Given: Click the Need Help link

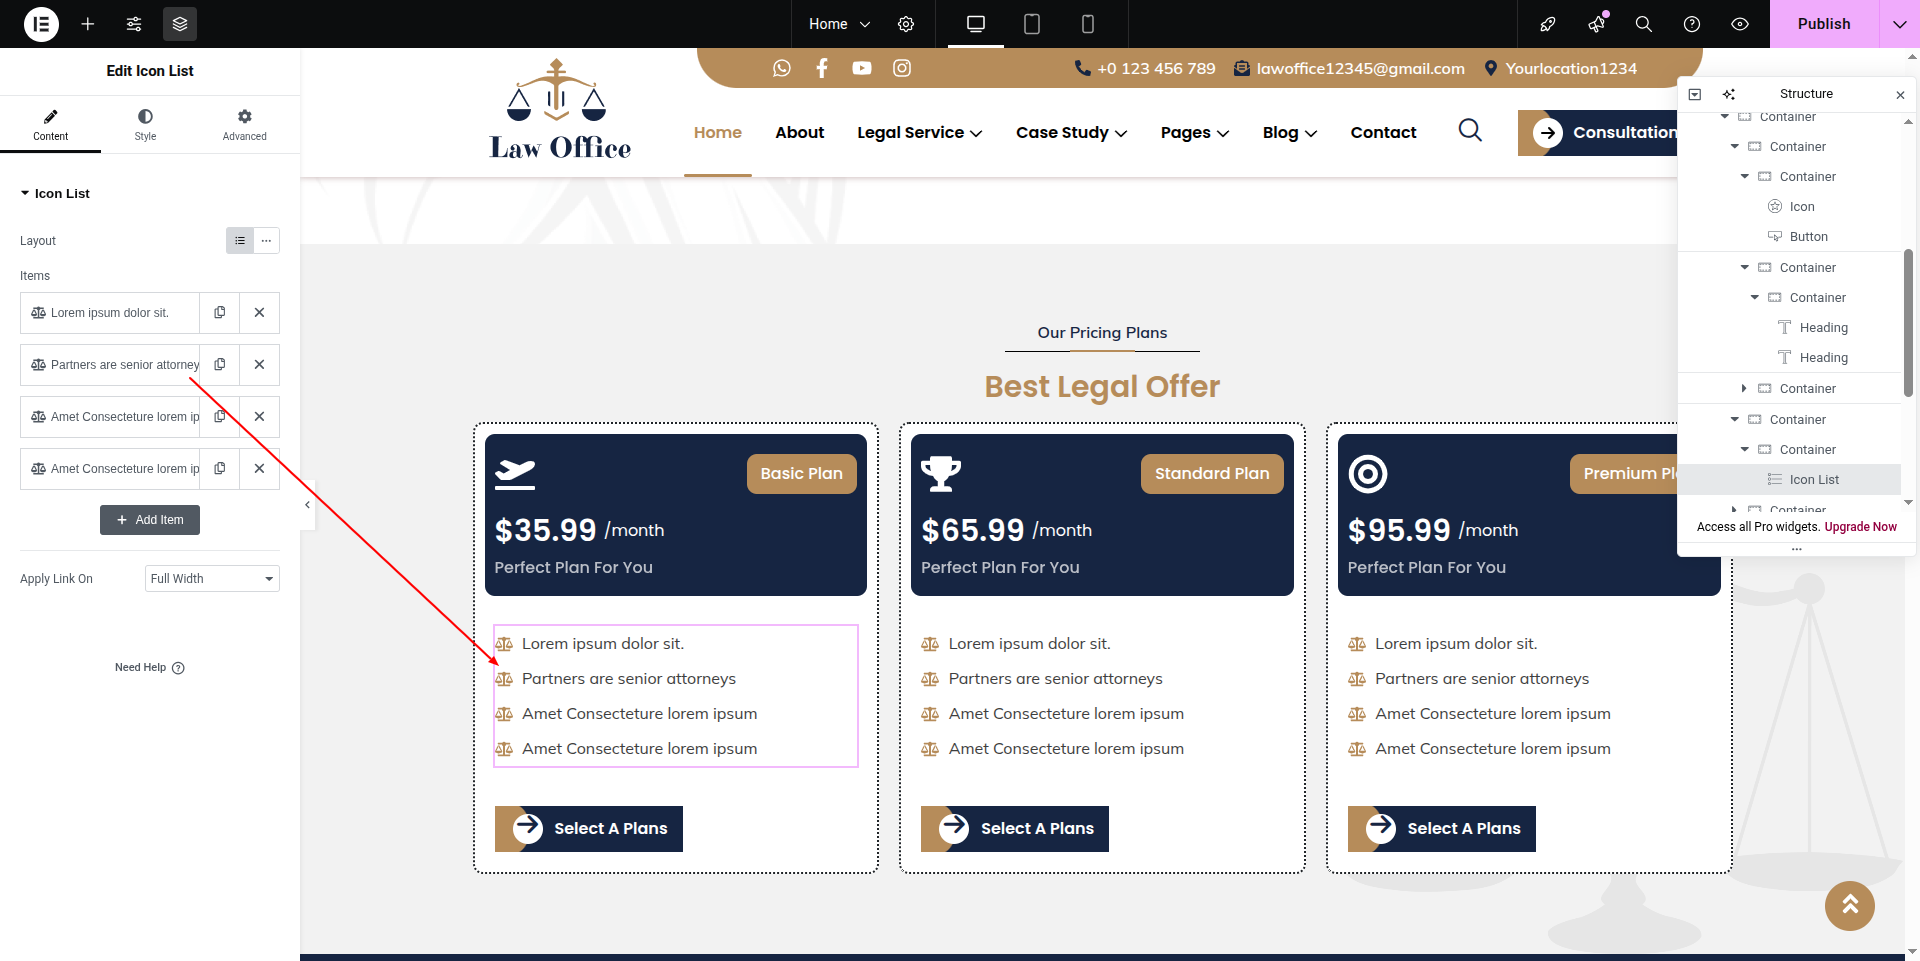Looking at the screenshot, I should click(x=150, y=668).
